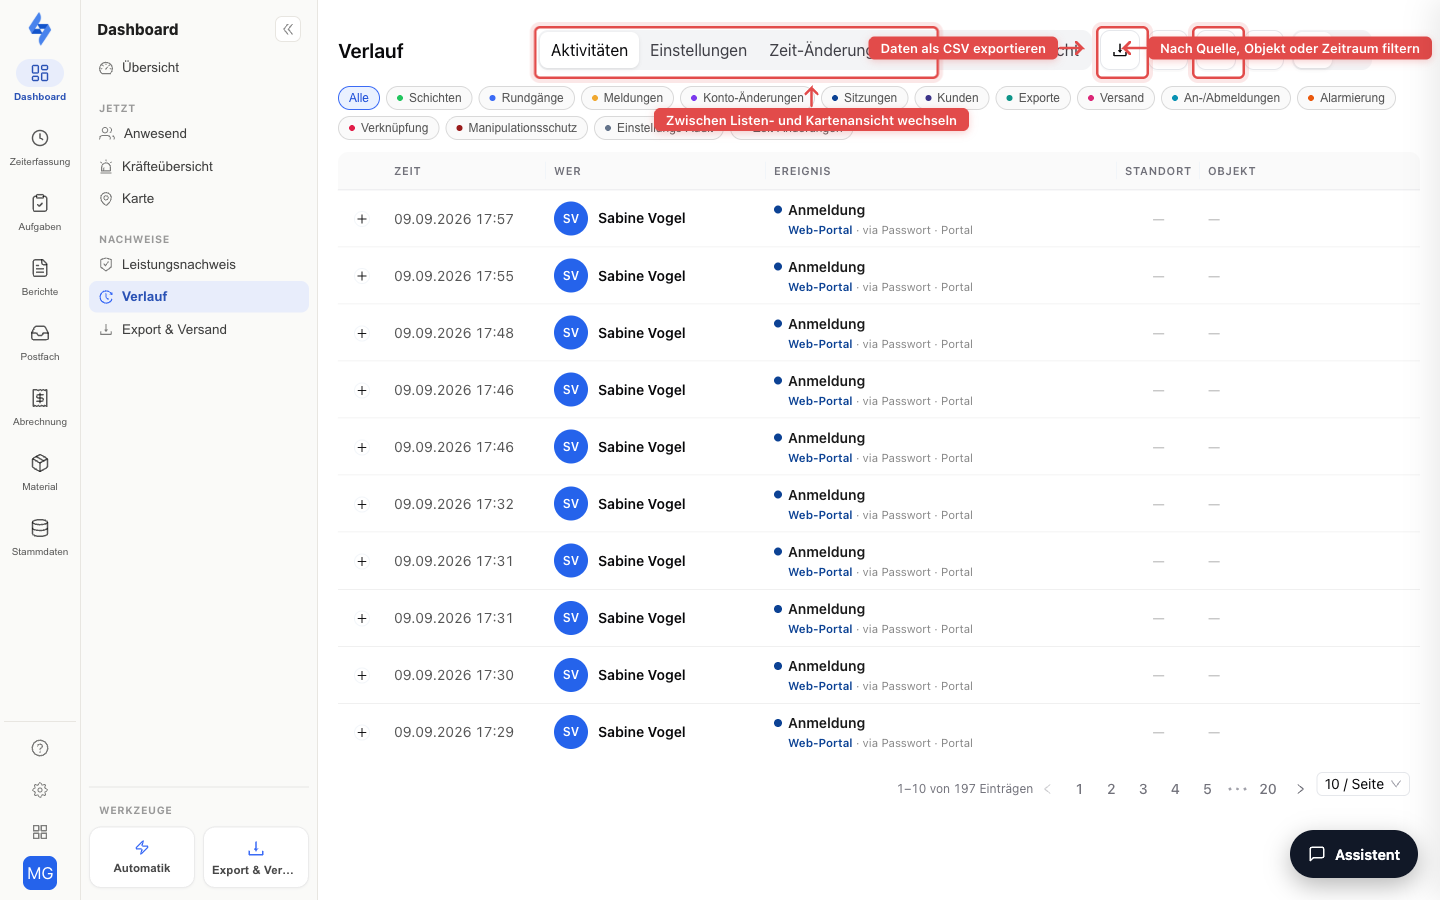Go to Aufgaben in the left rail
Viewport: 1440px width, 900px height.
point(40,212)
